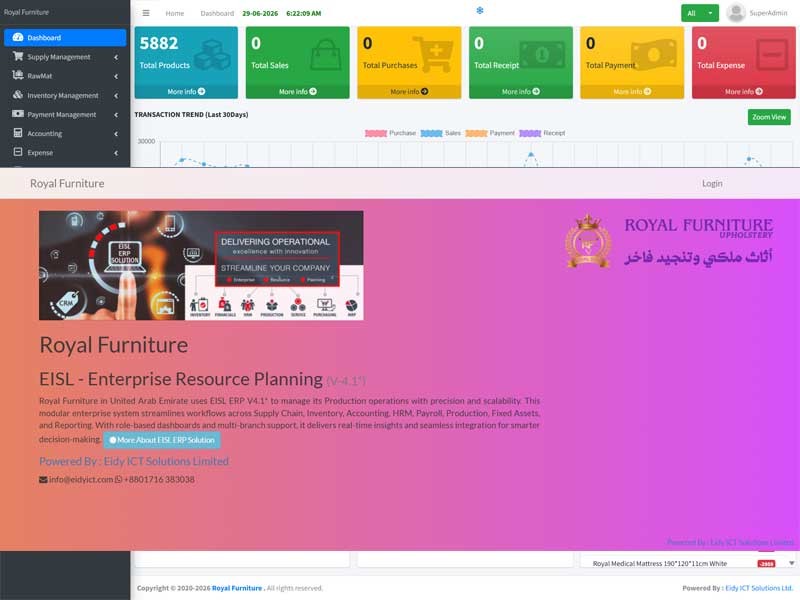Image resolution: width=800 pixels, height=600 pixels.
Task: Toggle sidebar with hamburger icon
Action: click(x=146, y=13)
